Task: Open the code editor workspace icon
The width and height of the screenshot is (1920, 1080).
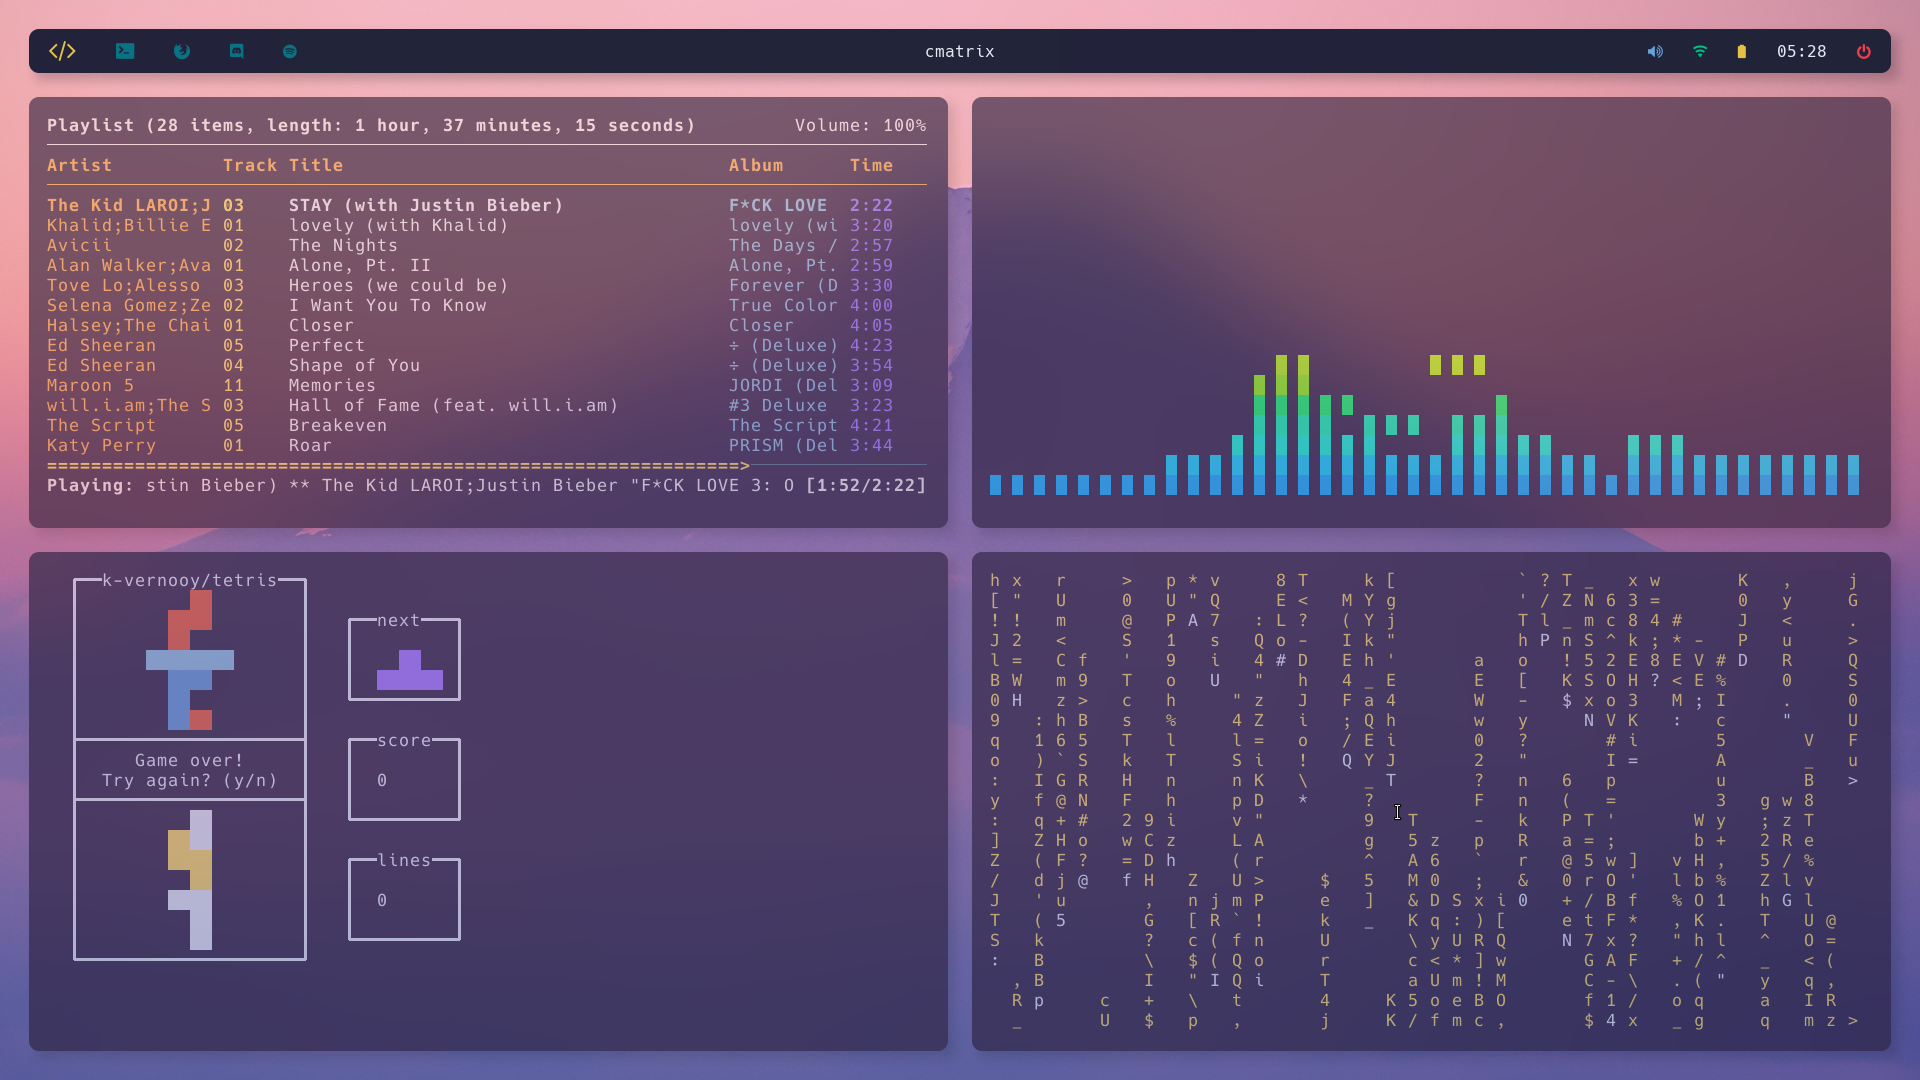Action: coord(62,51)
